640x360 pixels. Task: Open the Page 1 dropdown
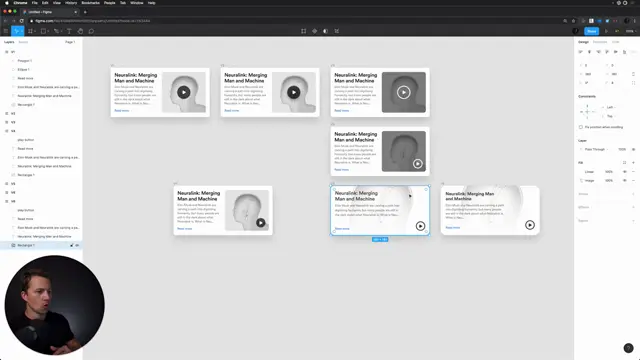[70, 42]
